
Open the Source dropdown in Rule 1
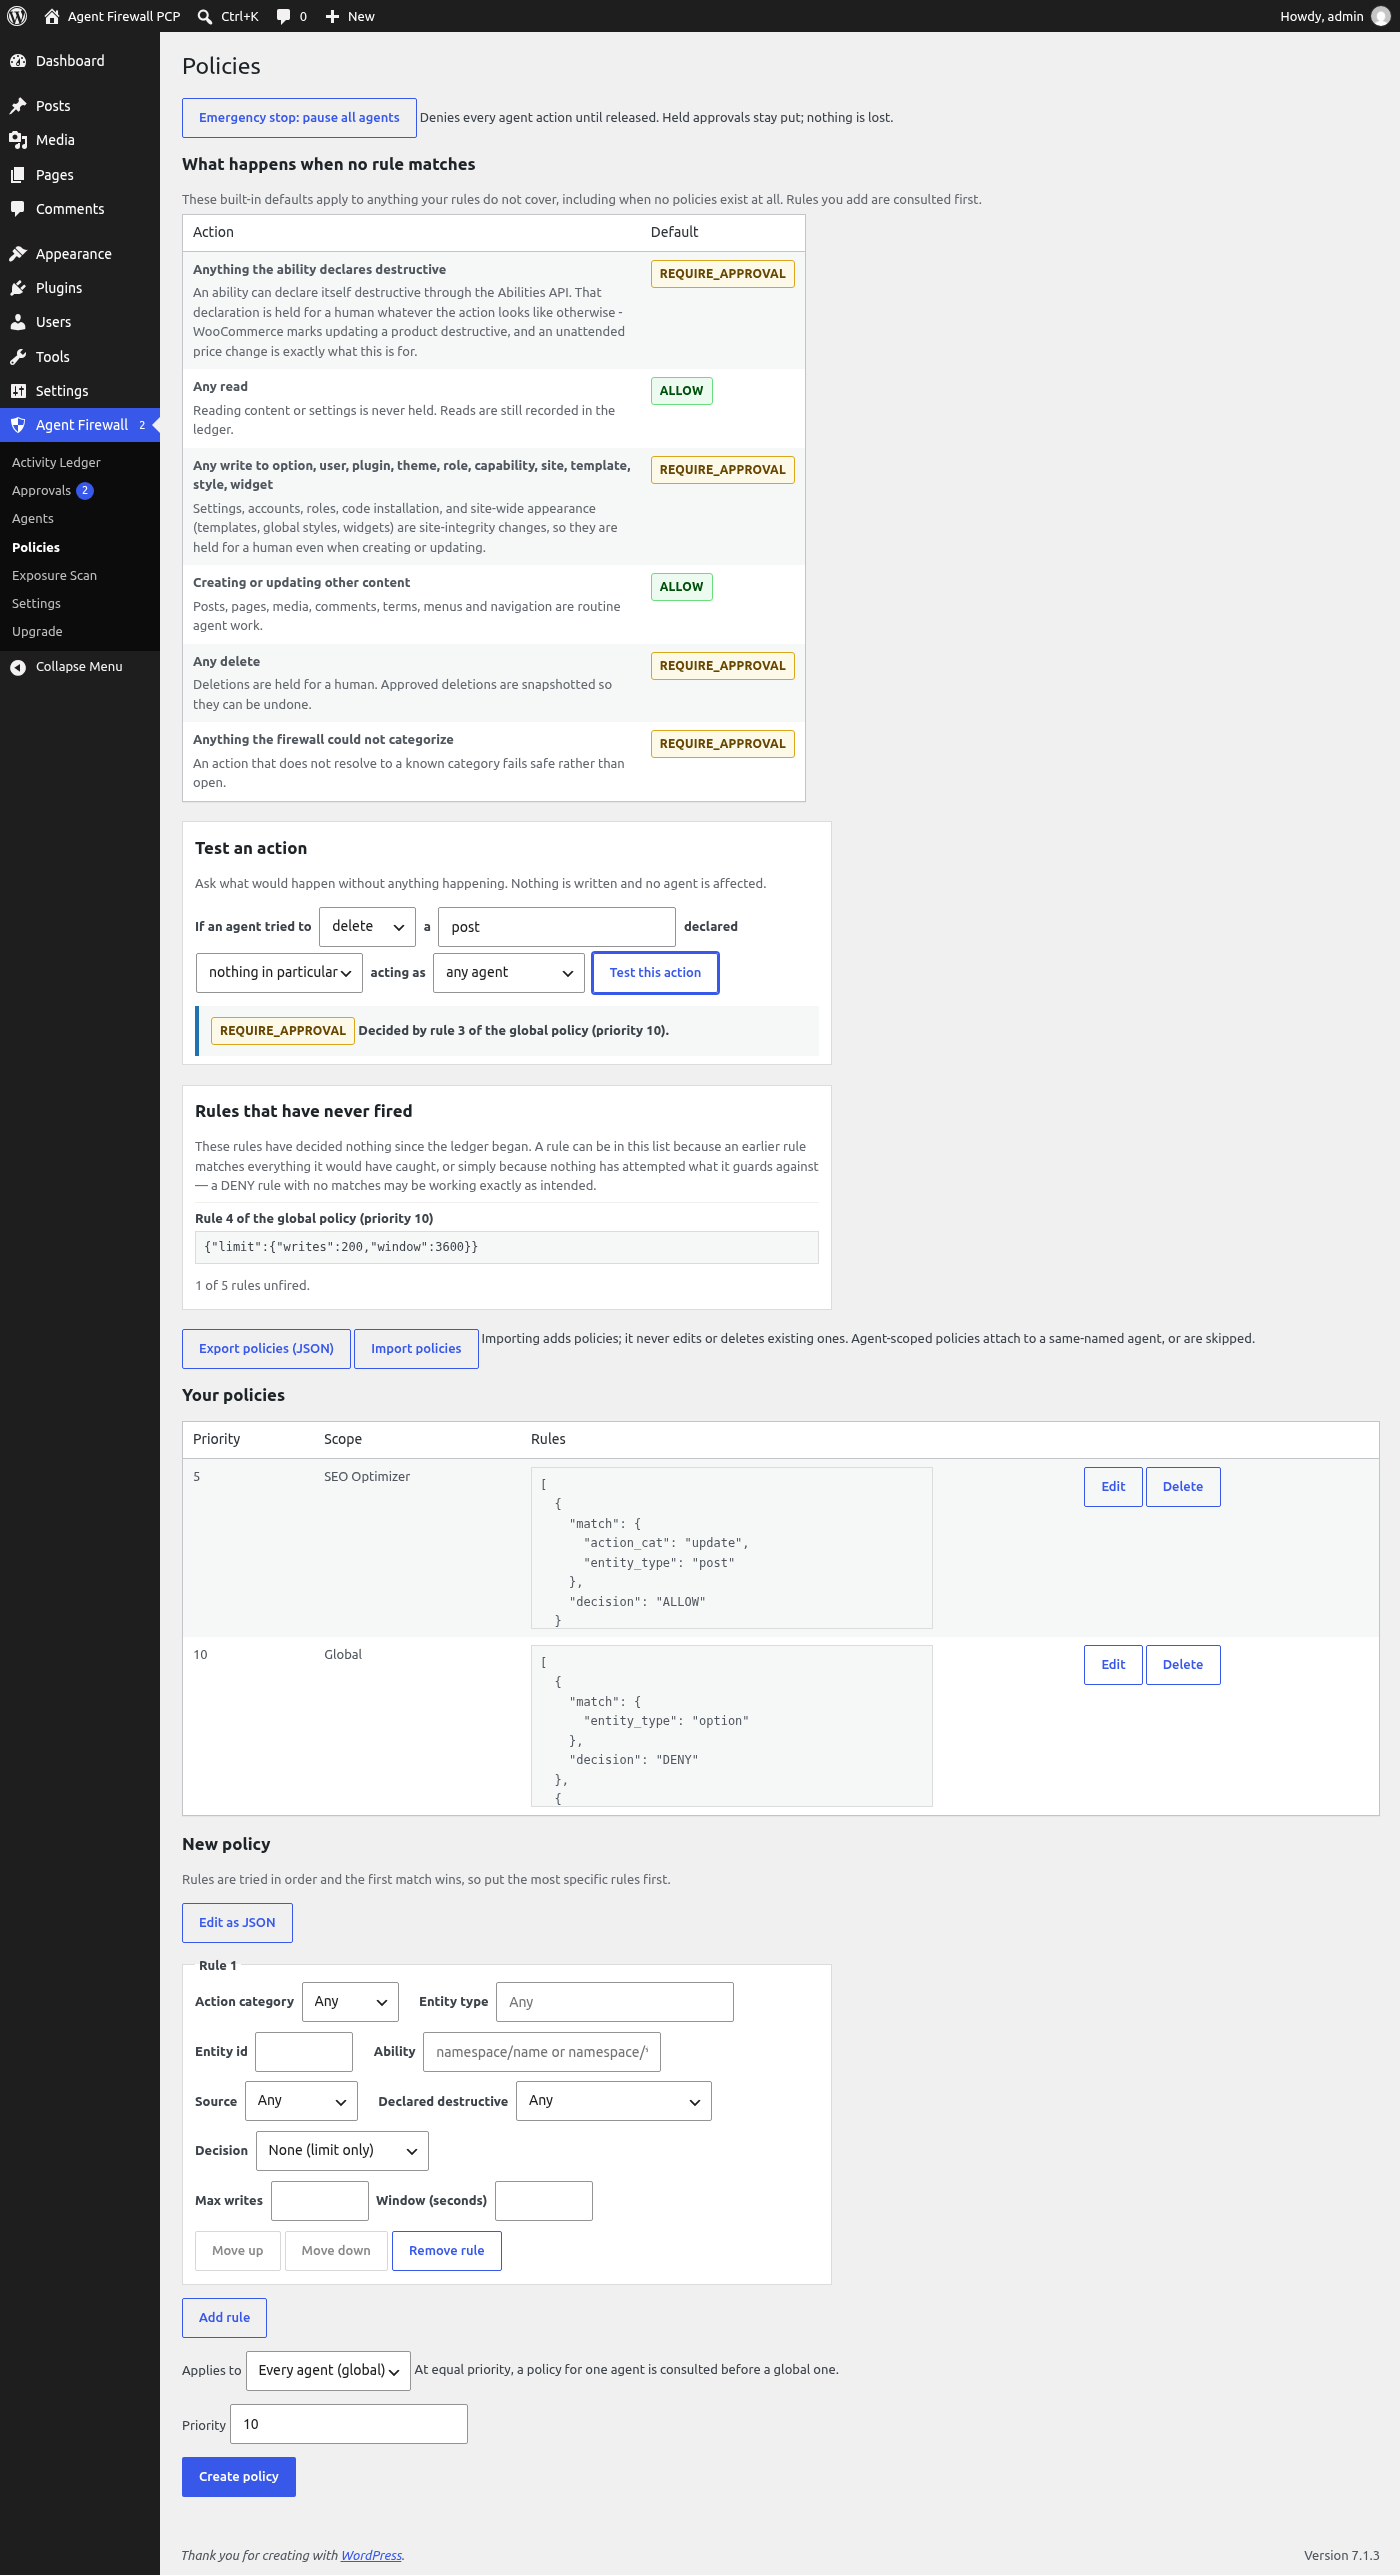pyautogui.click(x=301, y=2101)
